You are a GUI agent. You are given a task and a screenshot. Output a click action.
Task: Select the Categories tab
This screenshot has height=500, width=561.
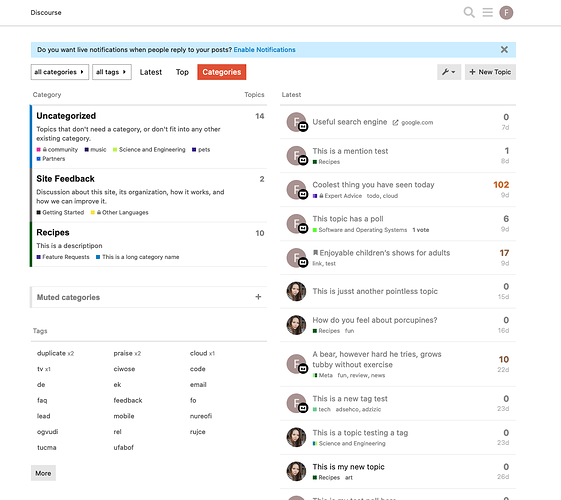[221, 72]
